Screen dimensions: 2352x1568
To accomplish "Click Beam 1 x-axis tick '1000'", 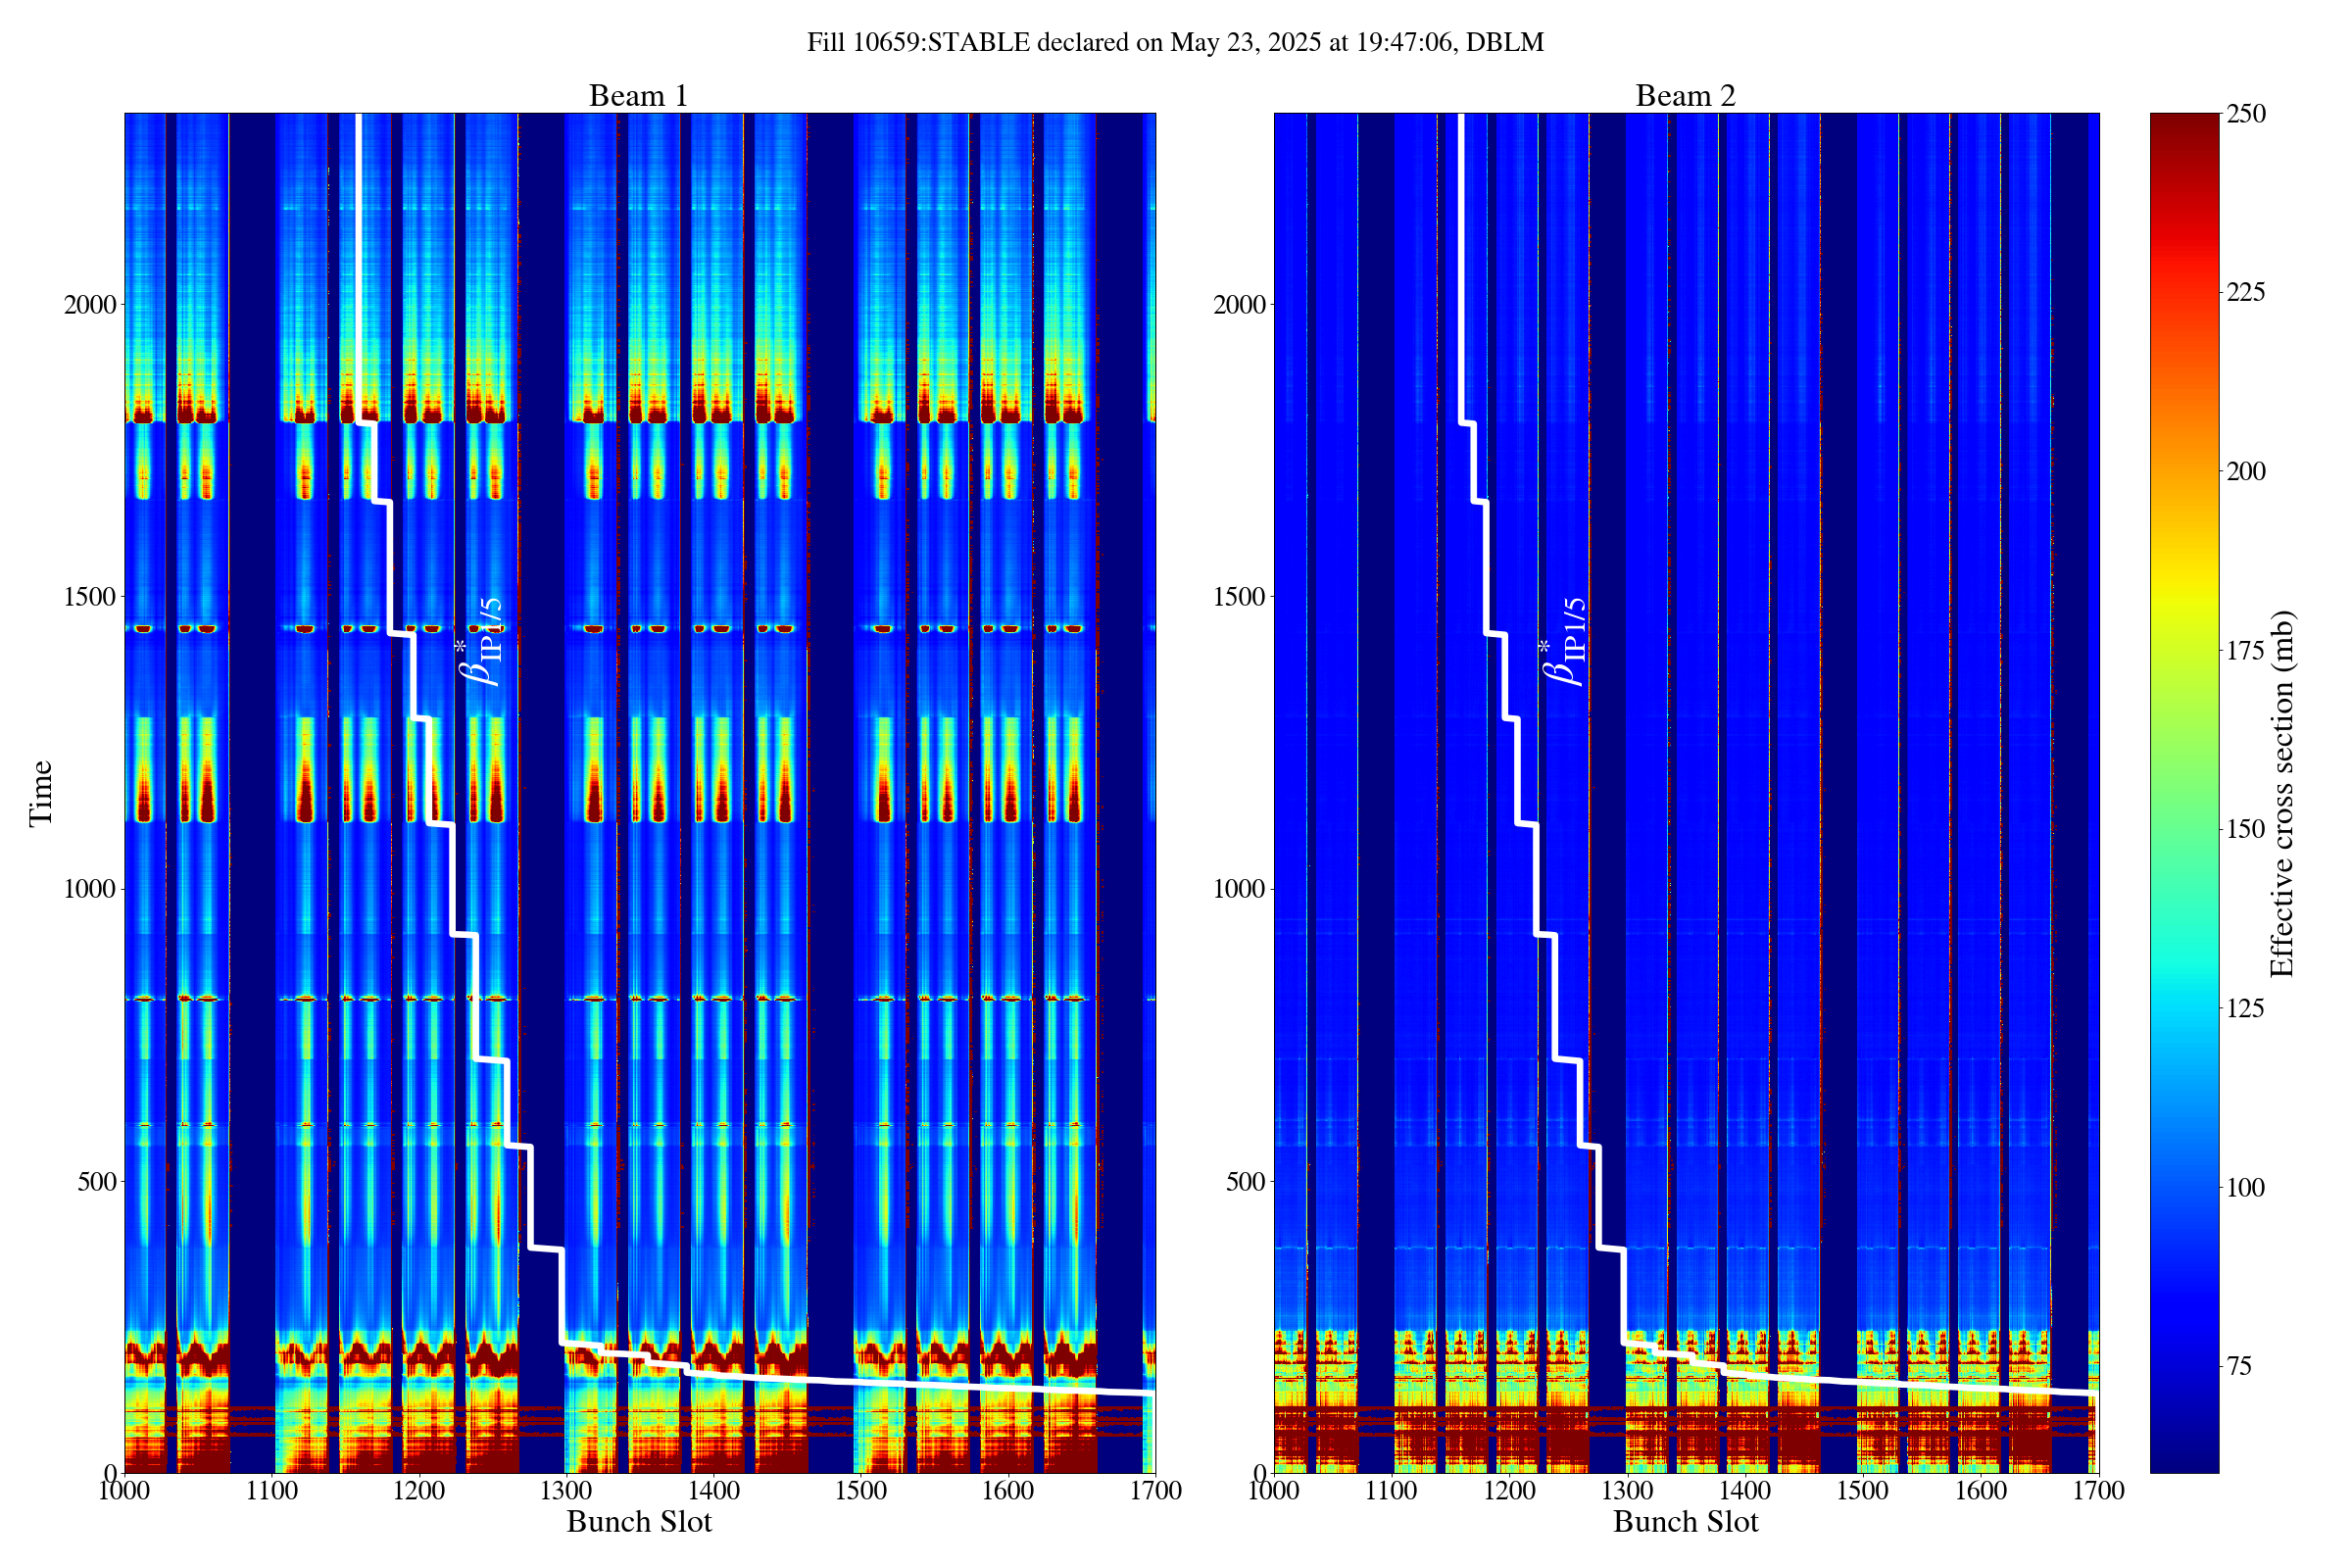I will point(125,1491).
